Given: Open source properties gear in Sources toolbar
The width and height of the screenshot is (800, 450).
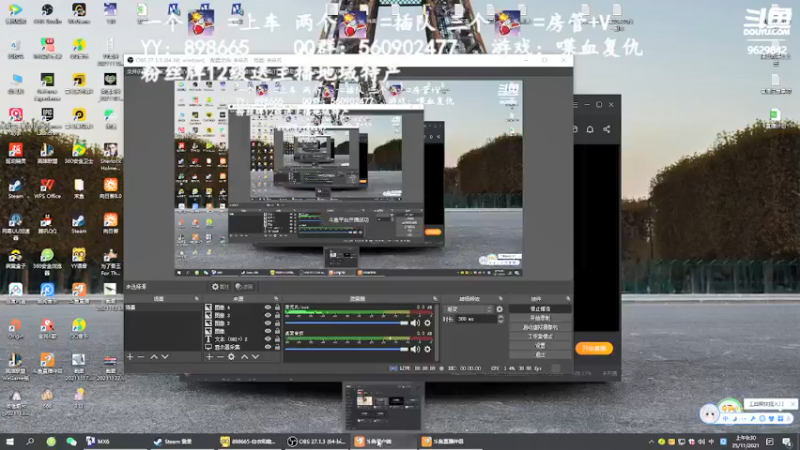Looking at the screenshot, I should click(231, 357).
